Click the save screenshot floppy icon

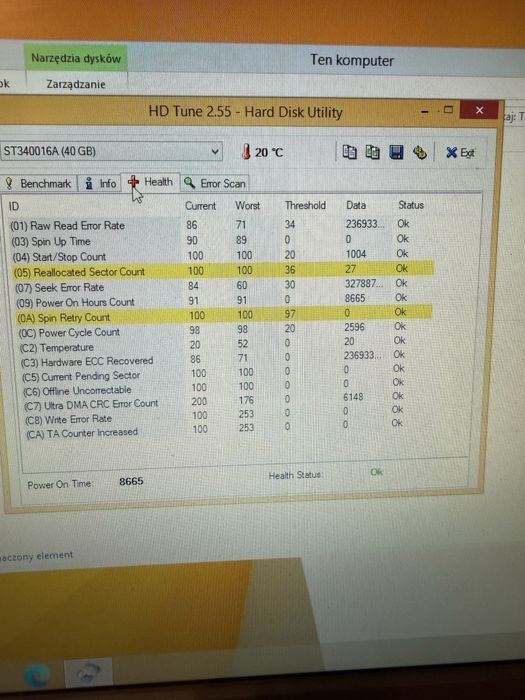396,152
